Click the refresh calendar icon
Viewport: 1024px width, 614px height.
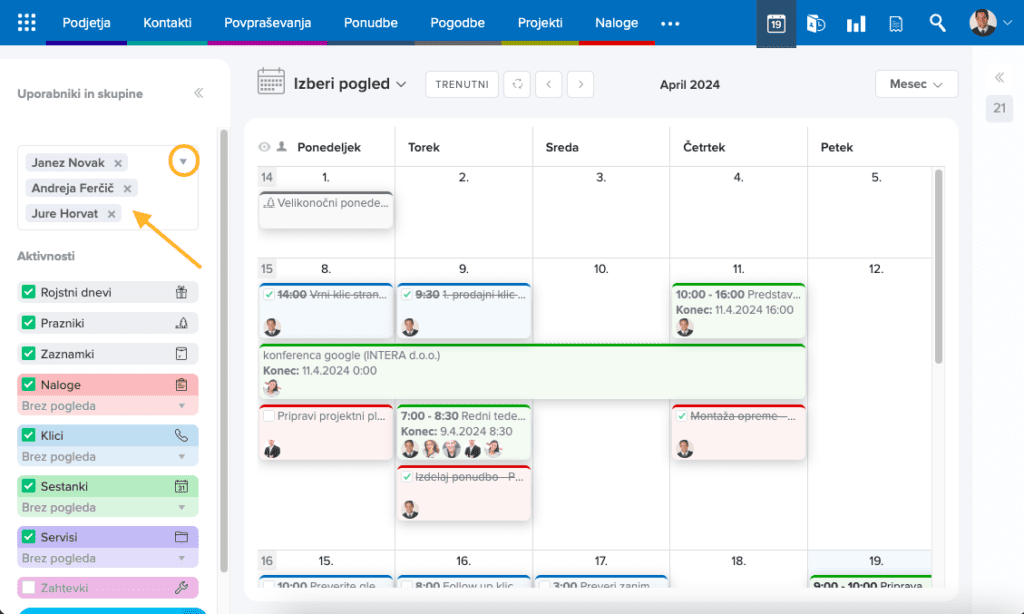517,84
